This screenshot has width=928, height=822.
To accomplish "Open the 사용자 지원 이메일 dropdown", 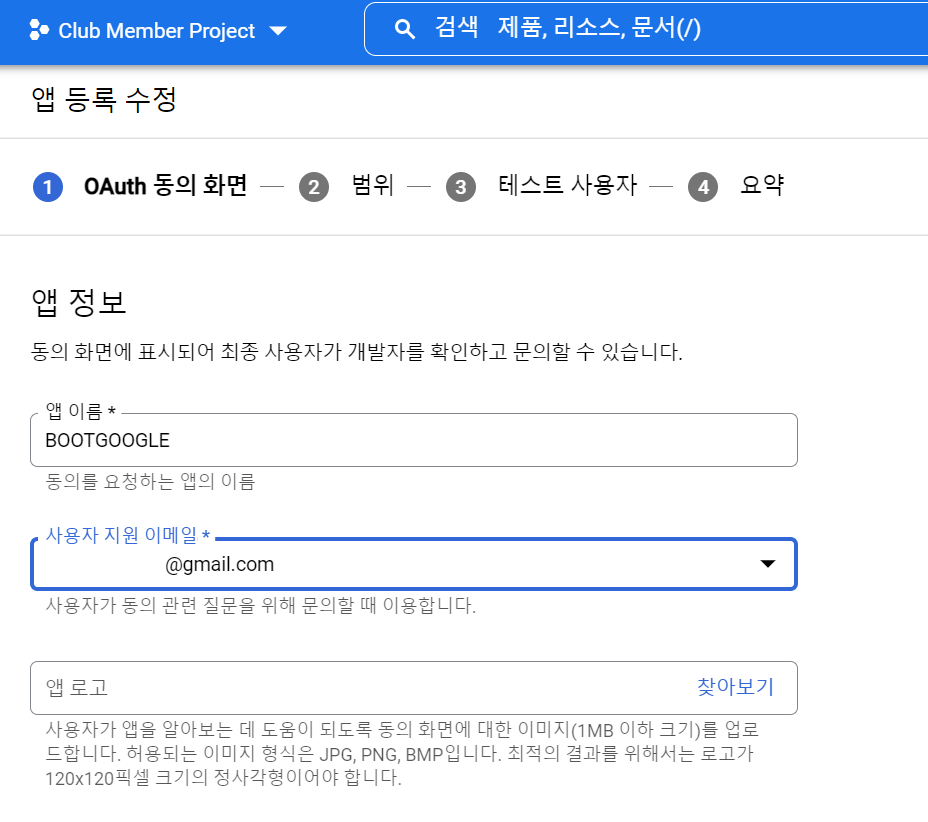I will (414, 564).
